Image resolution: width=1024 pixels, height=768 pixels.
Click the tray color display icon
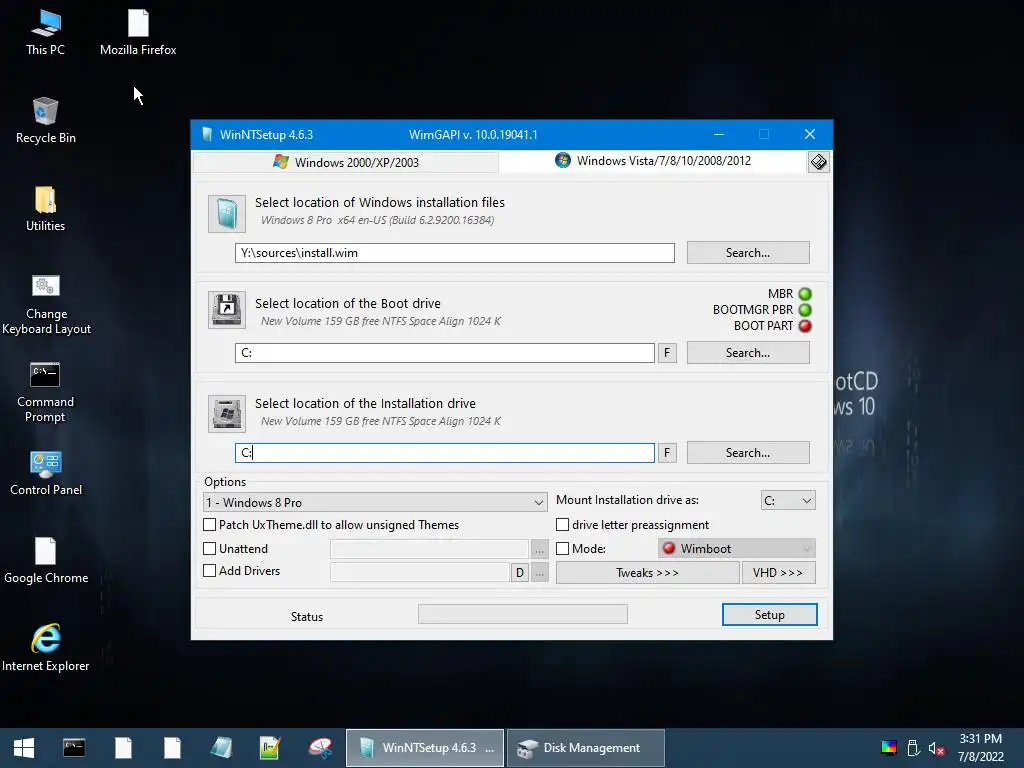pyautogui.click(x=889, y=748)
